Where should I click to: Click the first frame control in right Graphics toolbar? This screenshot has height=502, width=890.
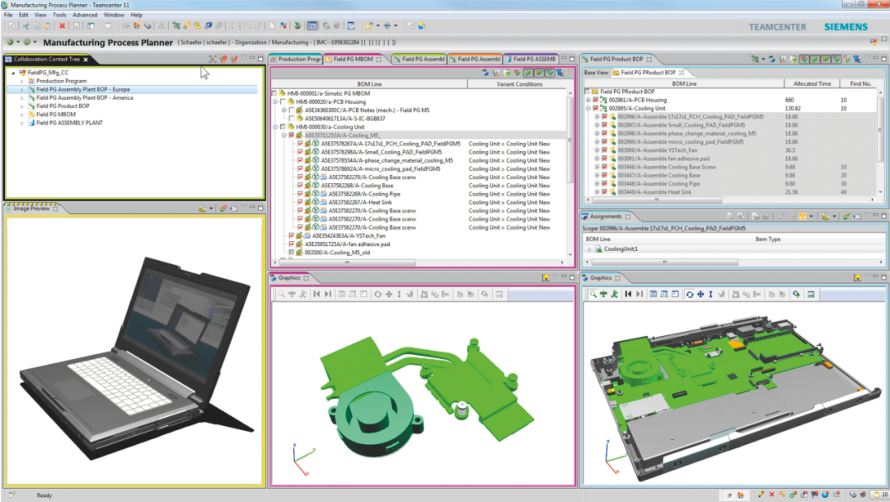point(628,294)
